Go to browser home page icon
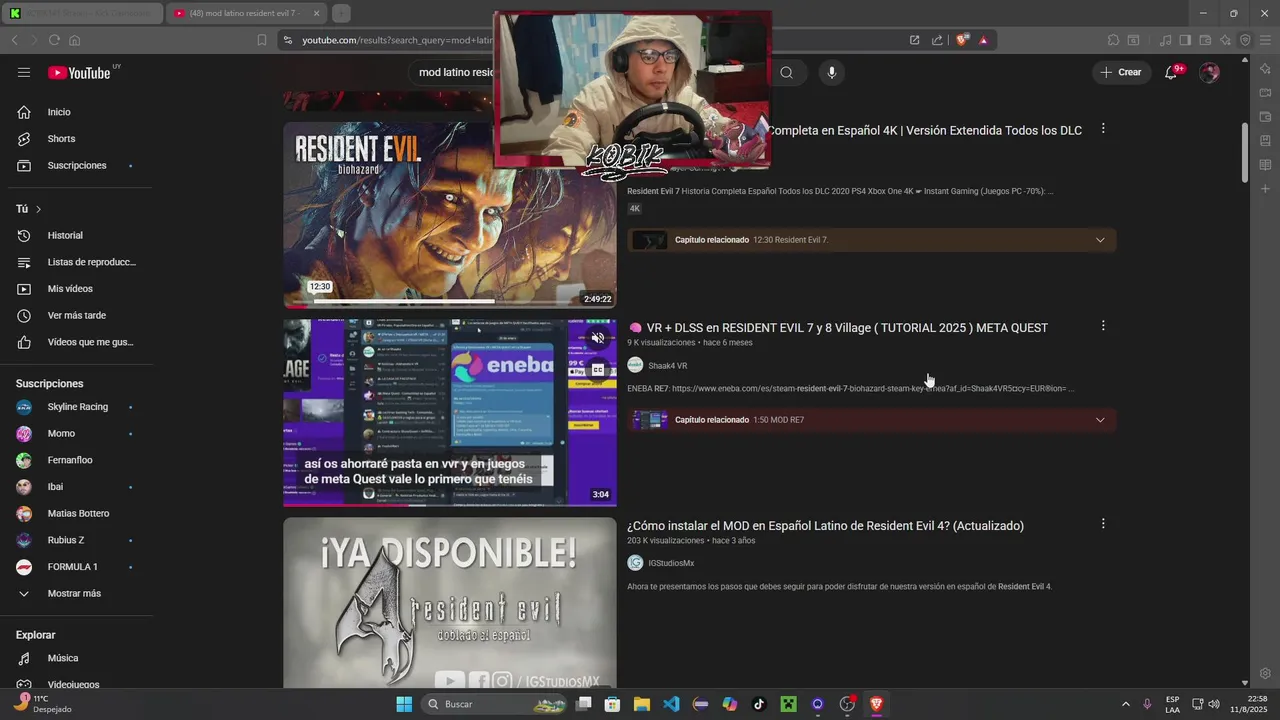The height and width of the screenshot is (720, 1280). (x=74, y=40)
